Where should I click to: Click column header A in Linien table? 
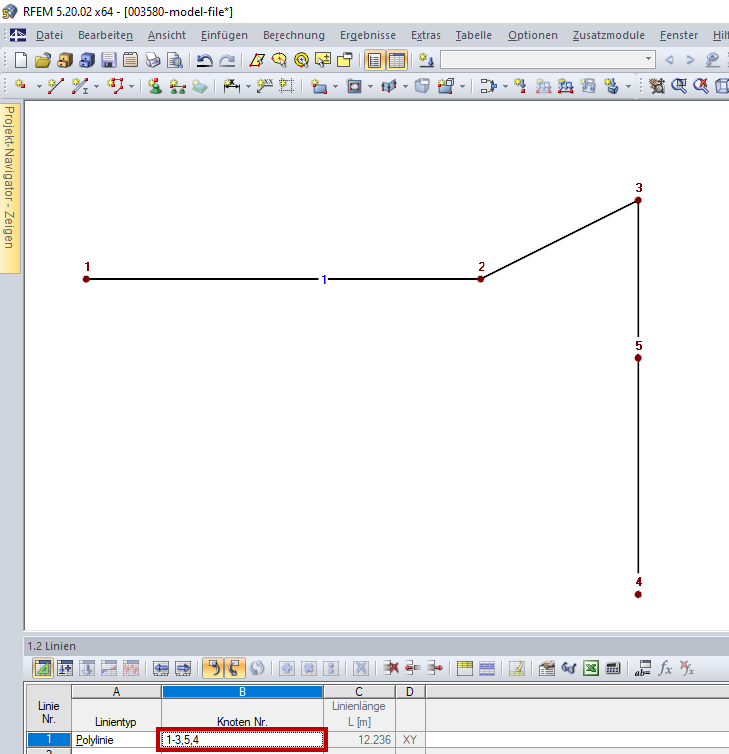click(x=116, y=691)
